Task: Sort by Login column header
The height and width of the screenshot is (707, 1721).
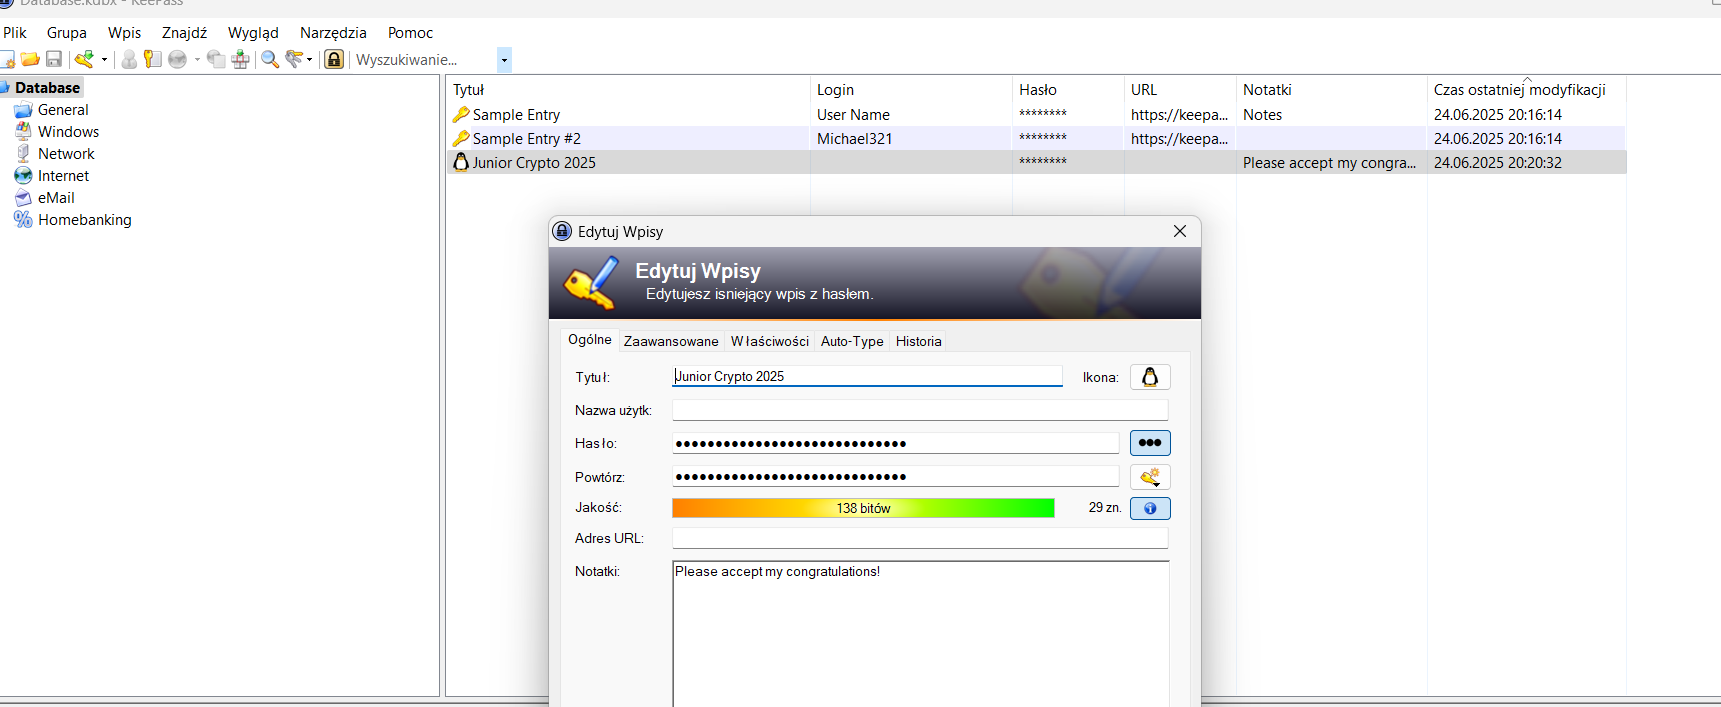Action: pyautogui.click(x=911, y=90)
